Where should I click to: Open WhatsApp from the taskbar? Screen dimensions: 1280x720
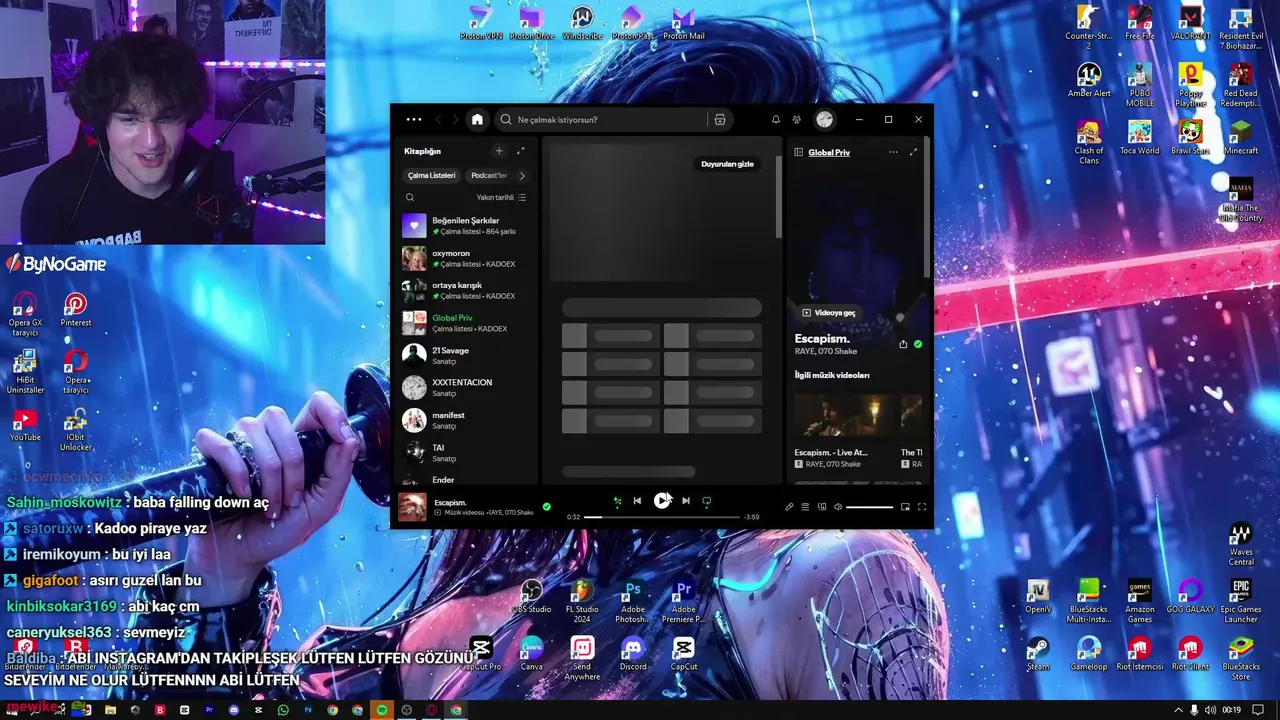(283, 710)
